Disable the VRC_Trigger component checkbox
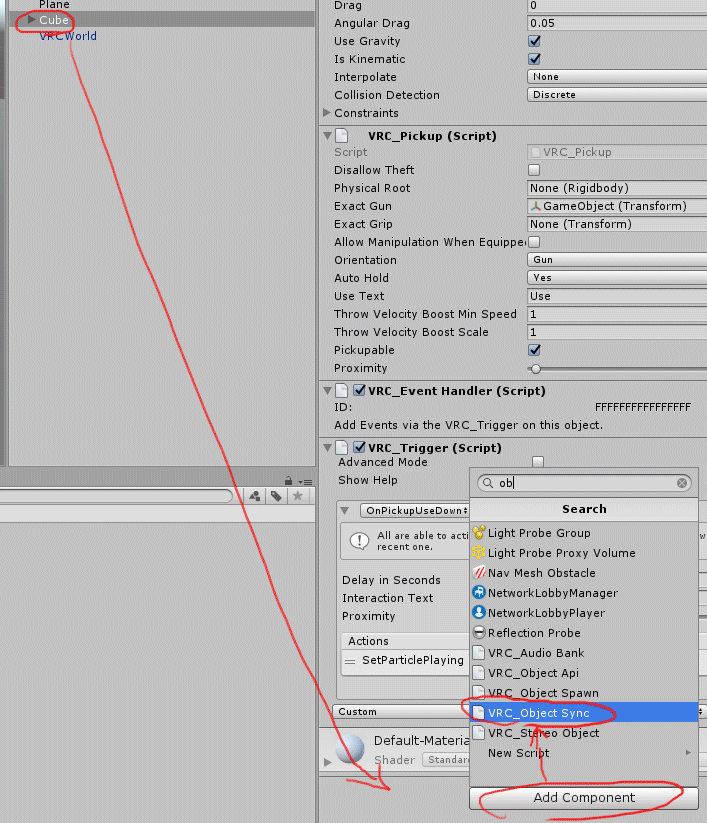The height and width of the screenshot is (823, 707). click(x=360, y=448)
